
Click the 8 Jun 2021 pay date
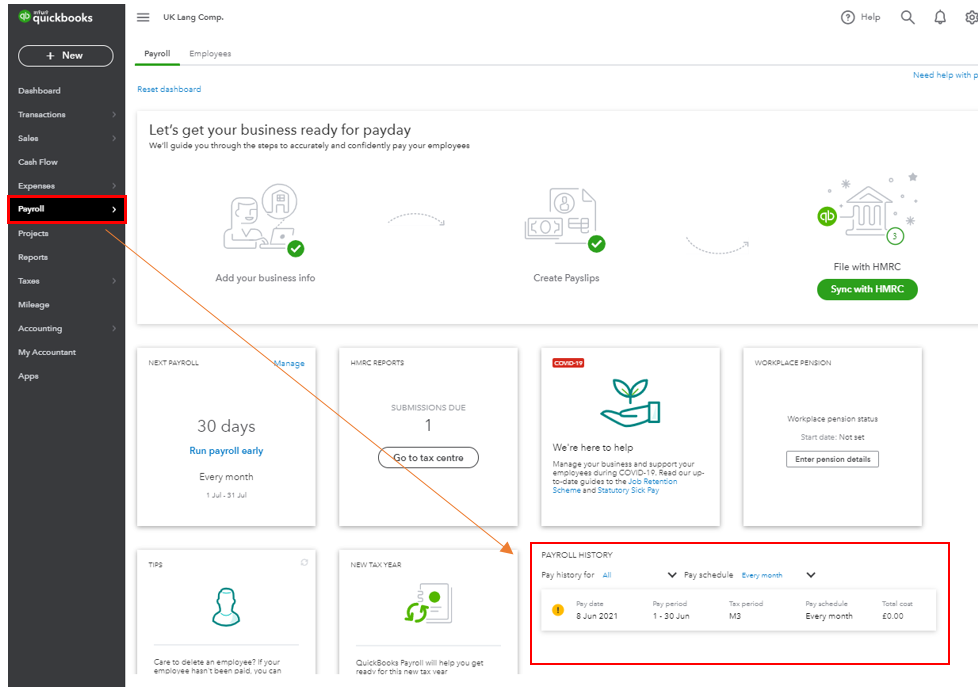point(596,616)
